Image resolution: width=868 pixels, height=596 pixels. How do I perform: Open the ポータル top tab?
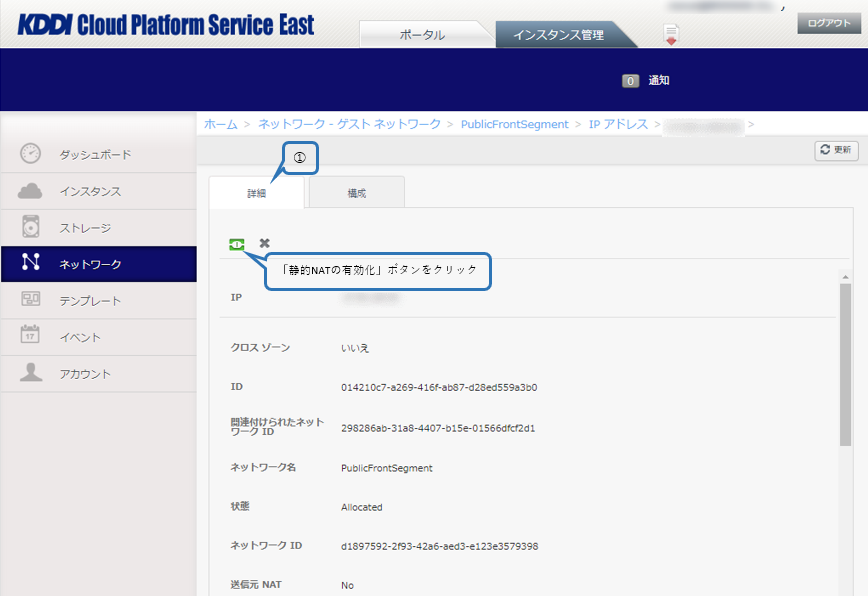(422, 35)
